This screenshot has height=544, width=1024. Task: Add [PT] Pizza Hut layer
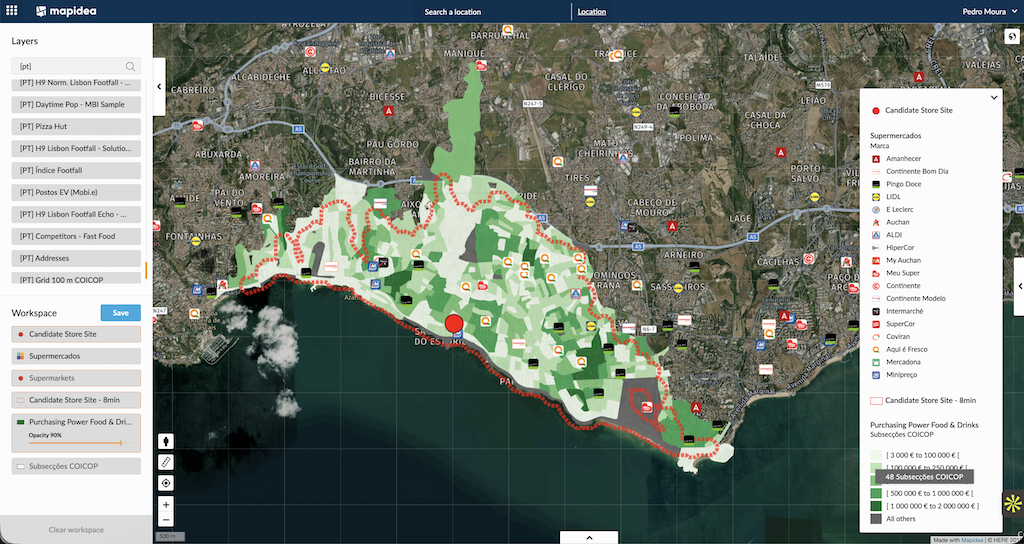[76, 126]
